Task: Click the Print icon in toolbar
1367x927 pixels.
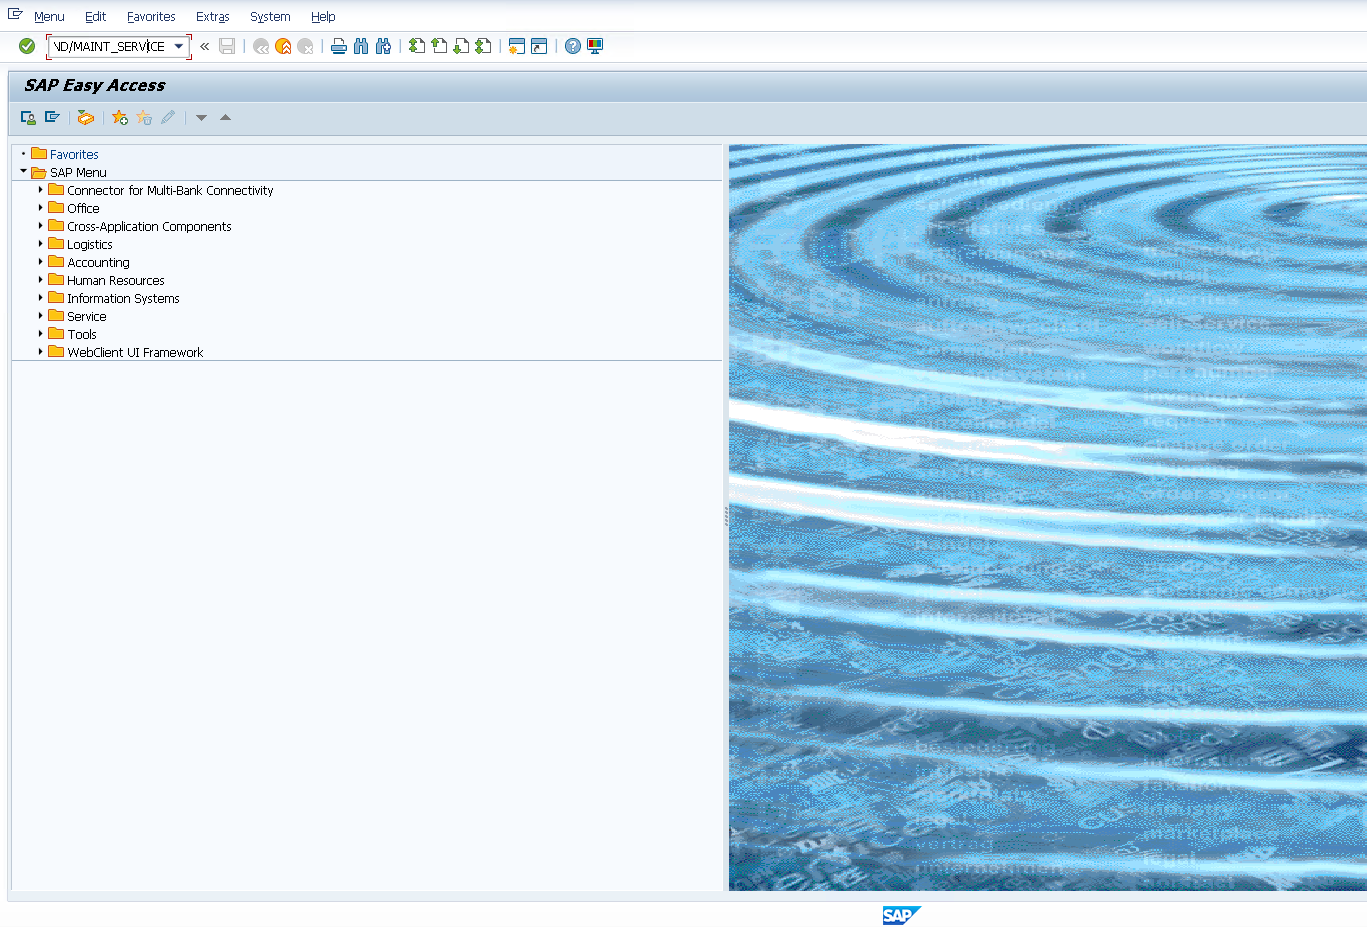Action: tap(339, 46)
